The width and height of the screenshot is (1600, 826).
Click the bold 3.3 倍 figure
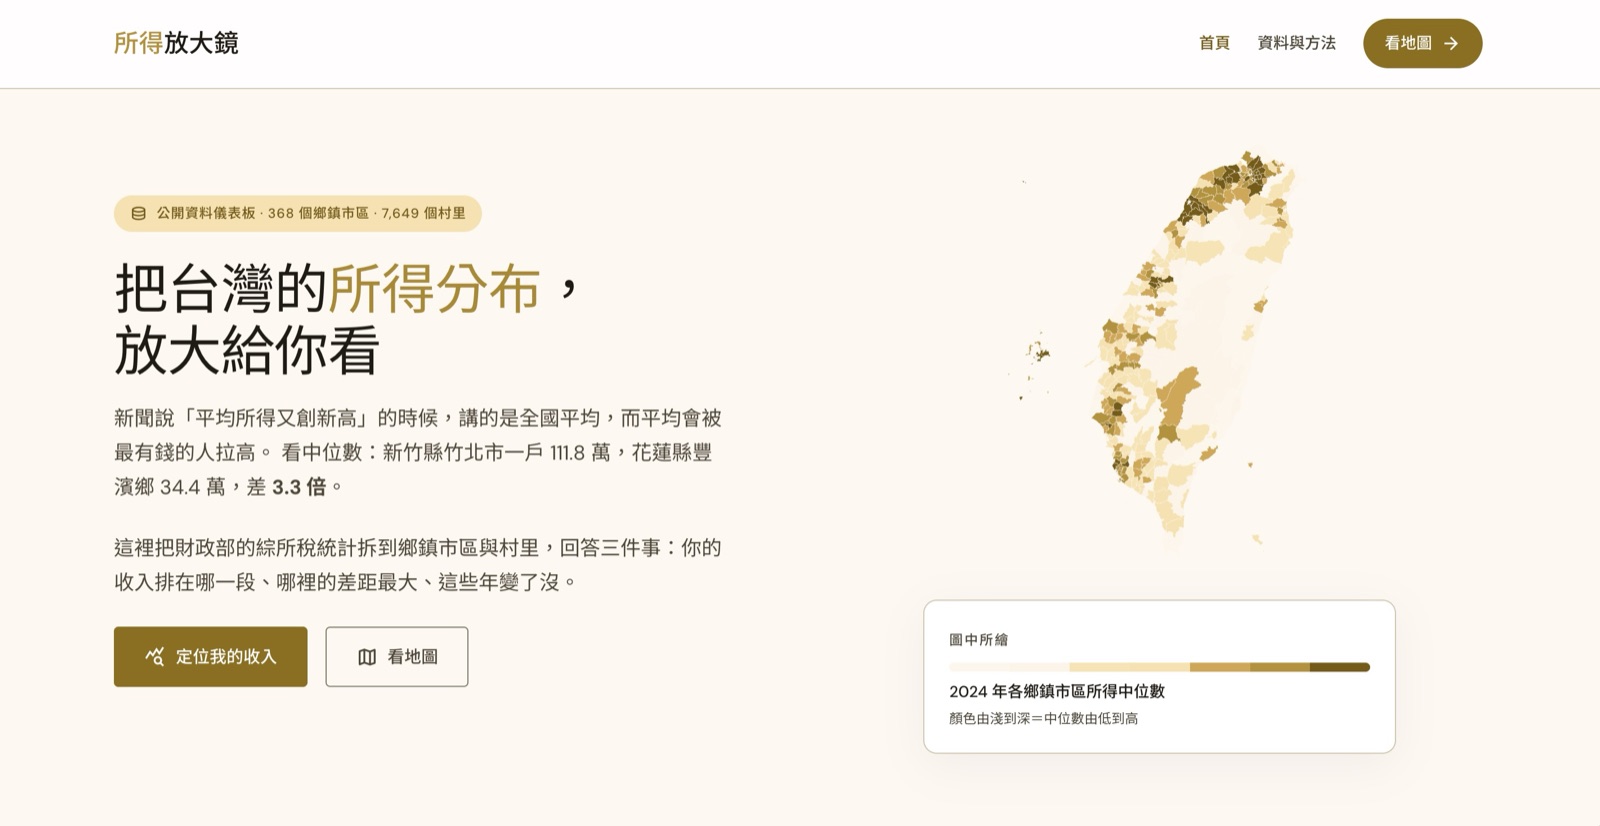(299, 487)
